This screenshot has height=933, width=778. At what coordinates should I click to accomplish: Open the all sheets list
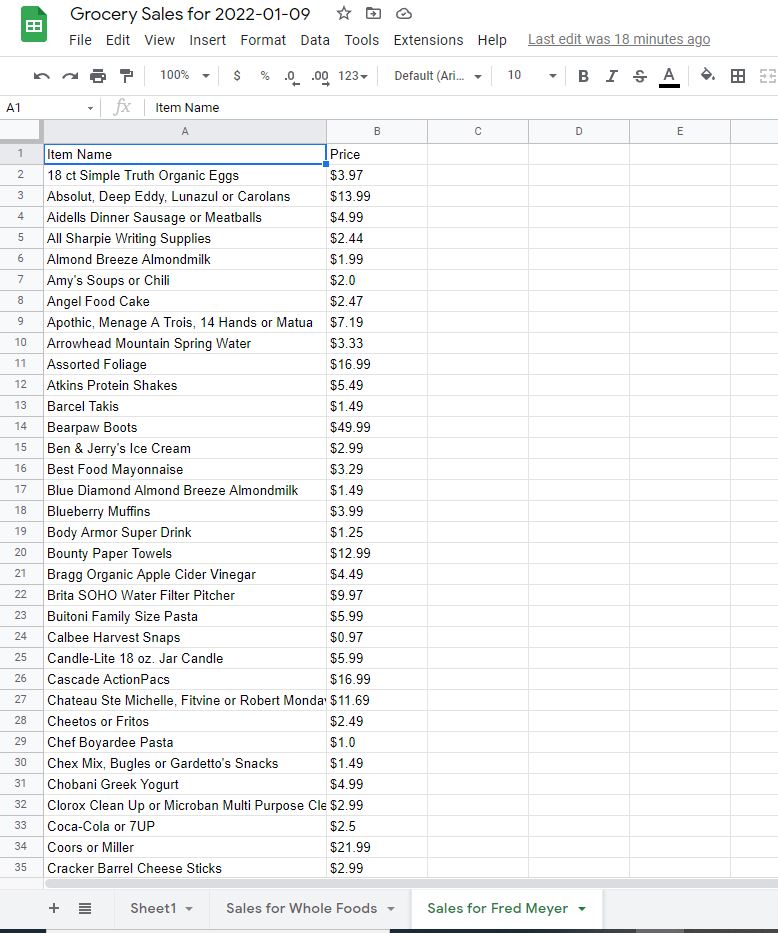point(85,908)
